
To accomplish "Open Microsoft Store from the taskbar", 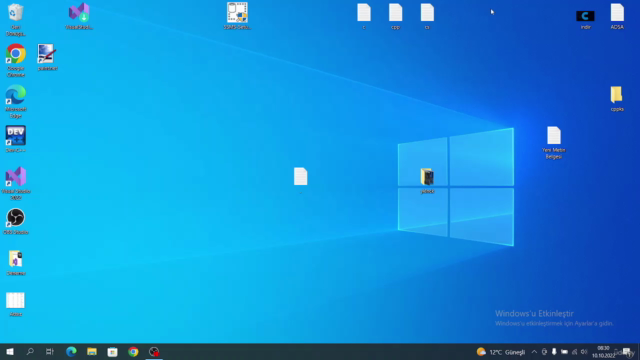I will pyautogui.click(x=112, y=352).
